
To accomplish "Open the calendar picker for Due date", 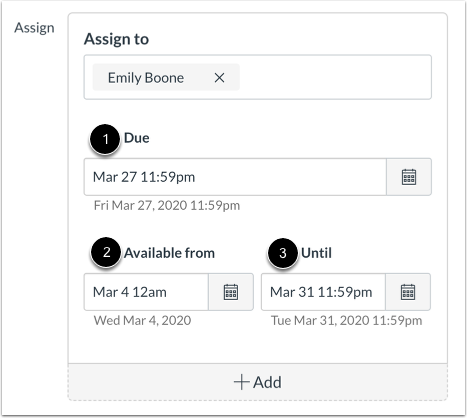I will pos(409,177).
